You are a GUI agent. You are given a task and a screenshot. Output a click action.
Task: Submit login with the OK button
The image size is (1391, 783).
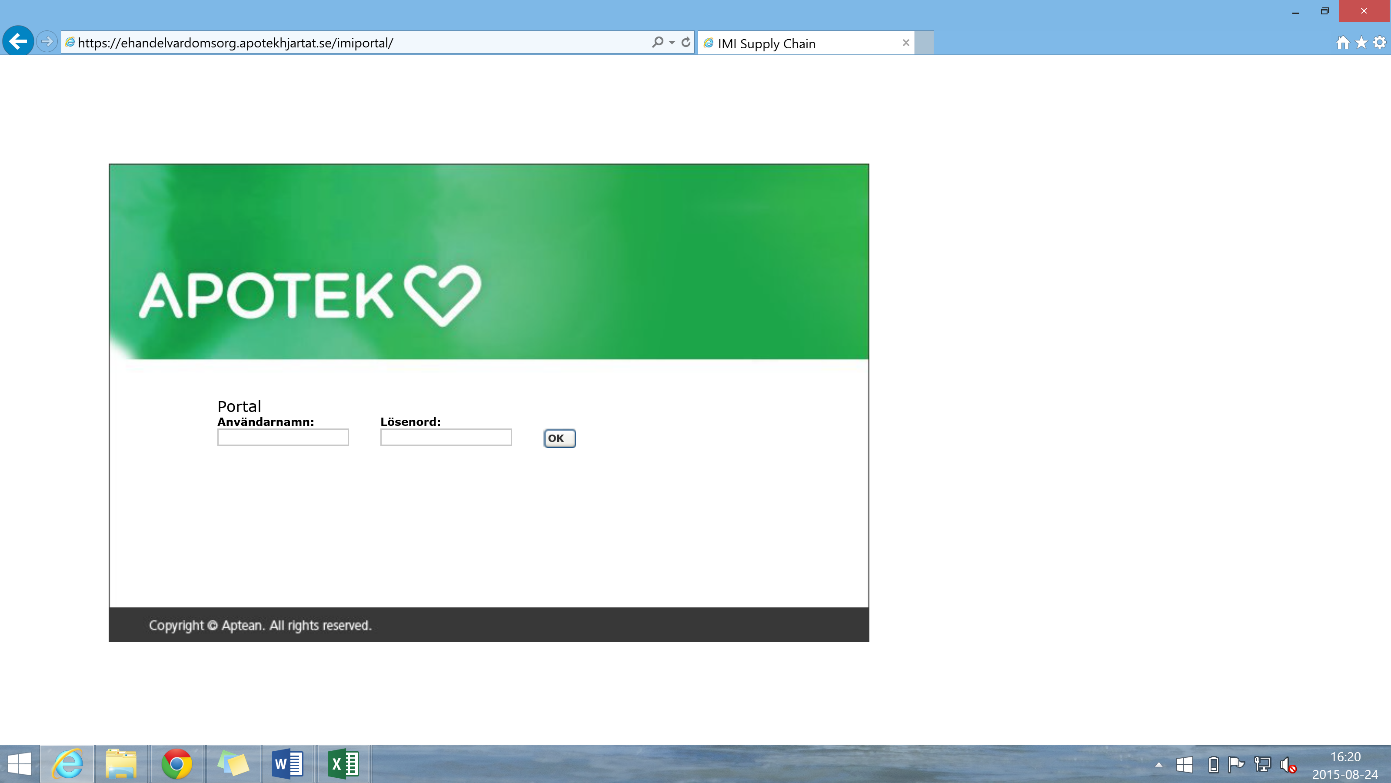tap(560, 438)
